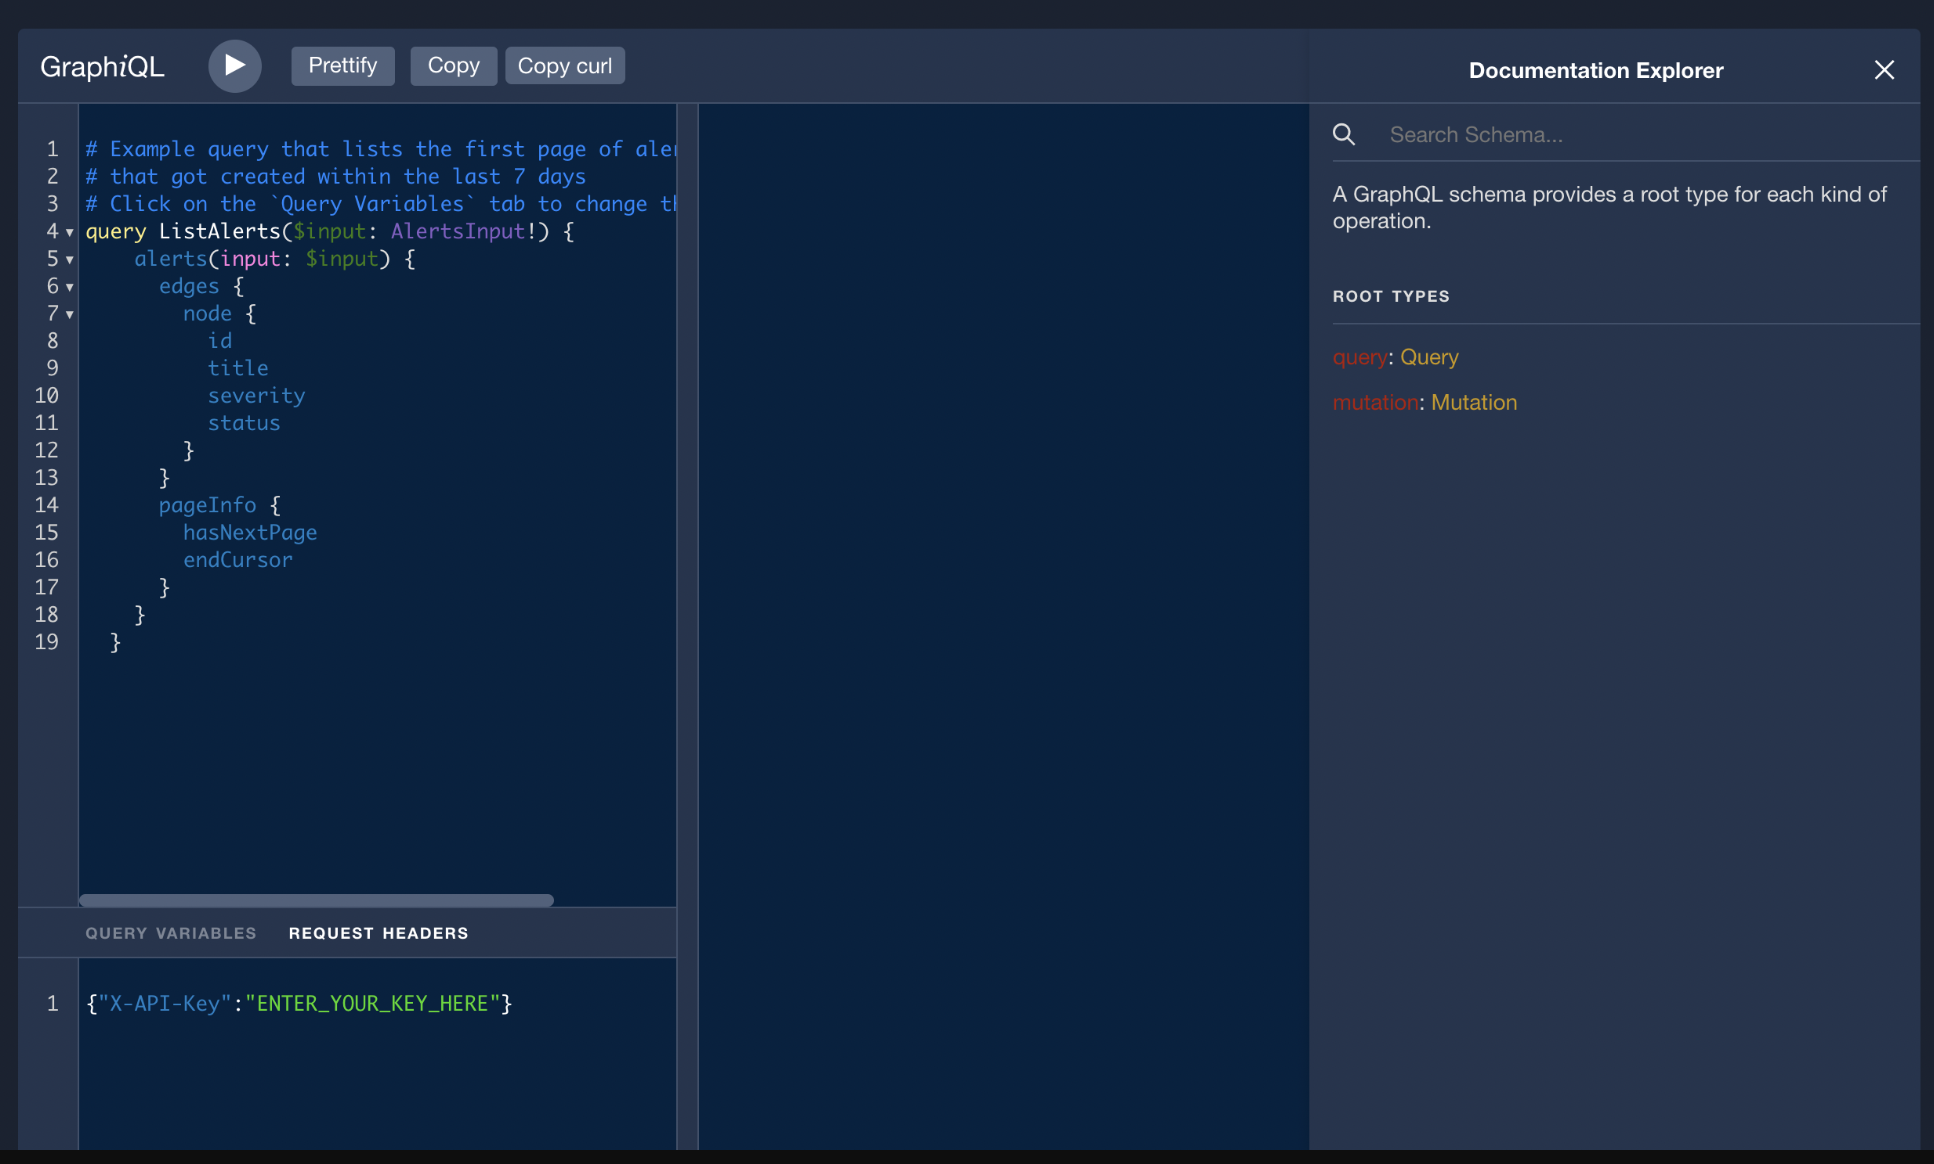This screenshot has height=1164, width=1934.
Task: Collapse the alerts selection at line 5
Action: tap(68, 259)
